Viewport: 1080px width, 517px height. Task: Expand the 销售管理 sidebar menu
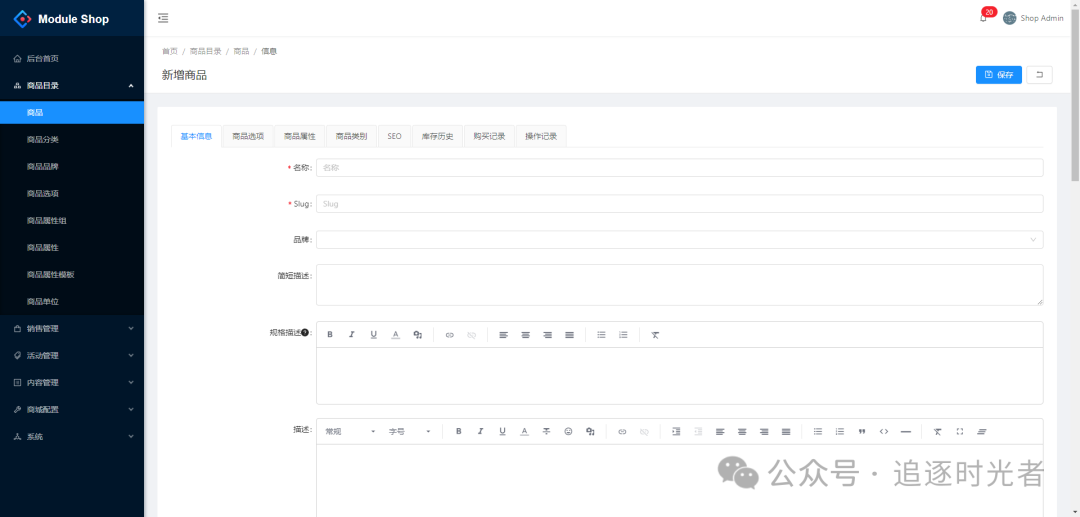(x=72, y=328)
